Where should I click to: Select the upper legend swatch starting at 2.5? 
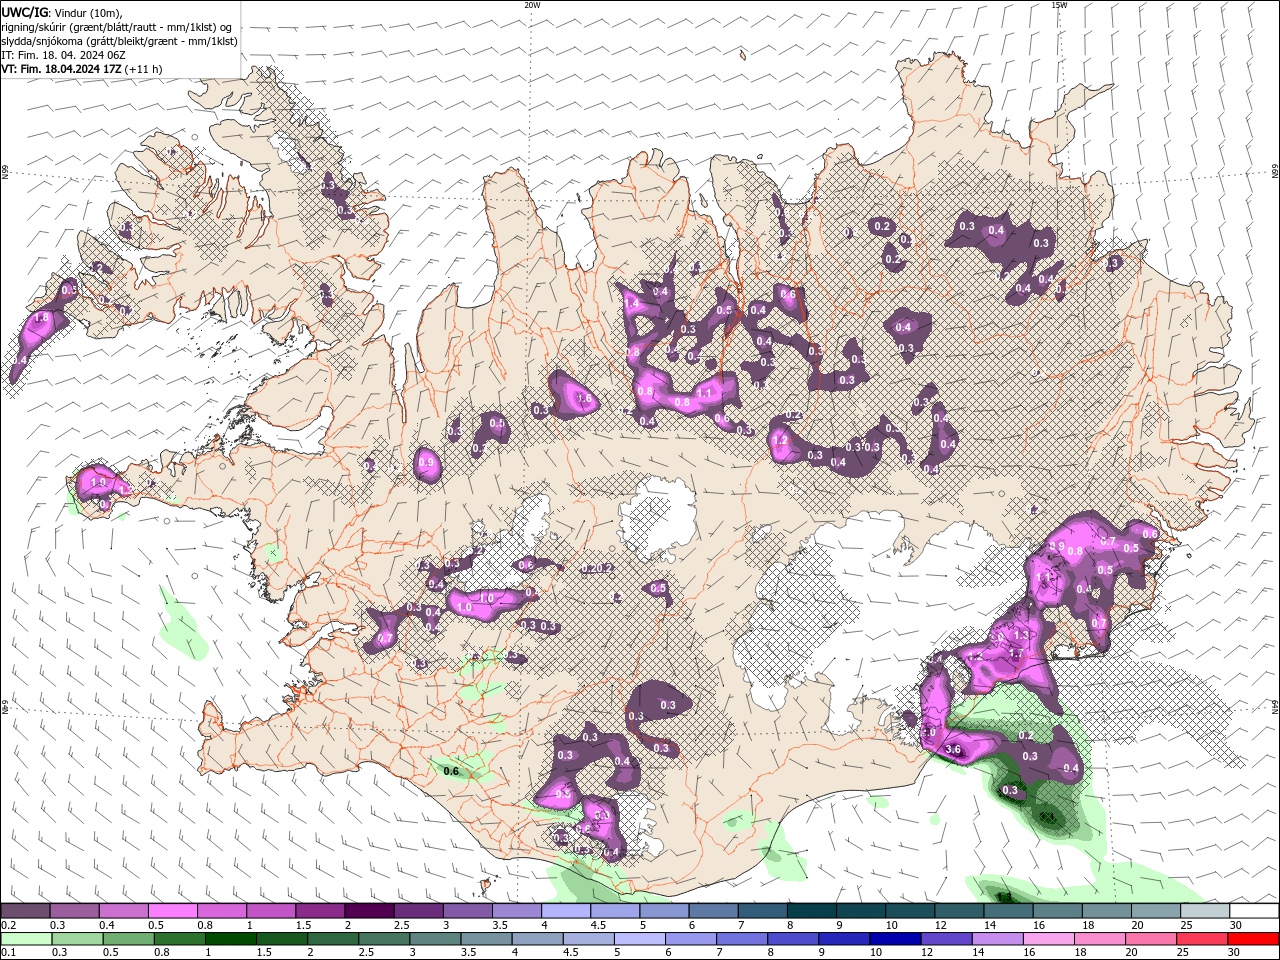(x=419, y=911)
